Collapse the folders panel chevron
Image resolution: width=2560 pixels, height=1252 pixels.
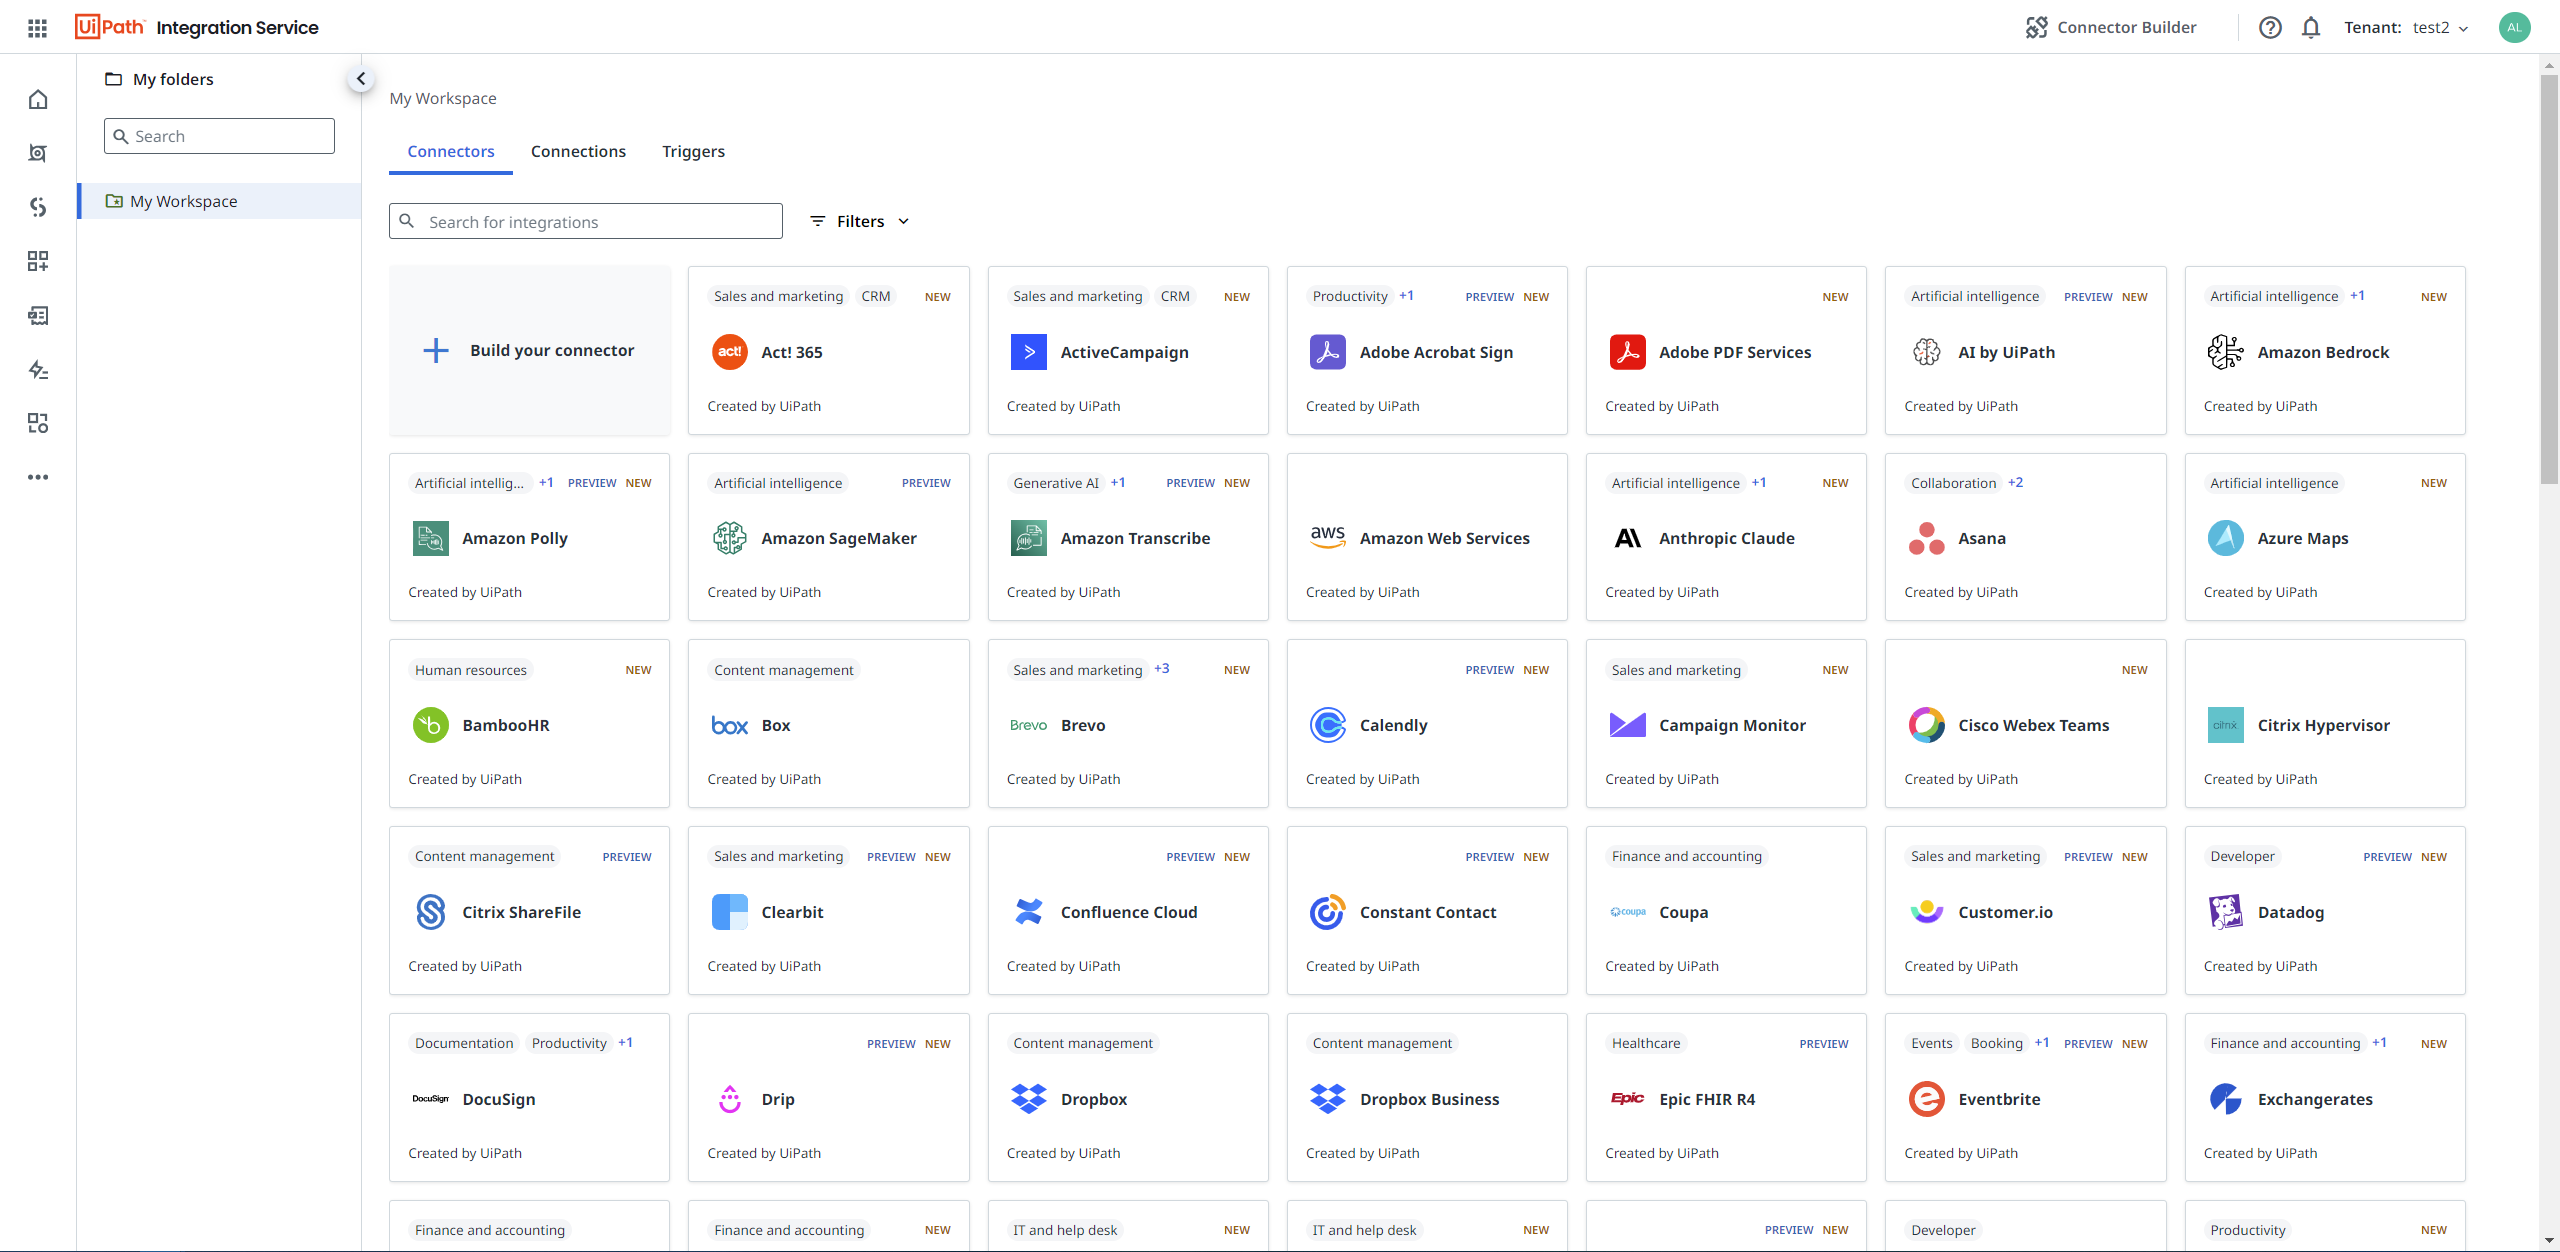(361, 78)
